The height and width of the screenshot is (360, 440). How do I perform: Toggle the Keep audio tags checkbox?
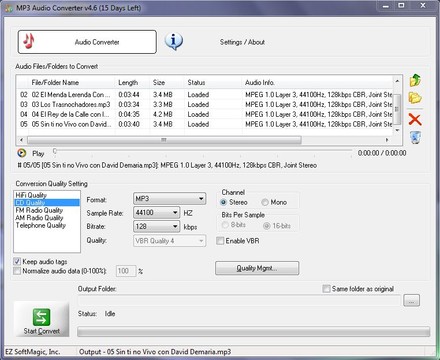coord(17,261)
